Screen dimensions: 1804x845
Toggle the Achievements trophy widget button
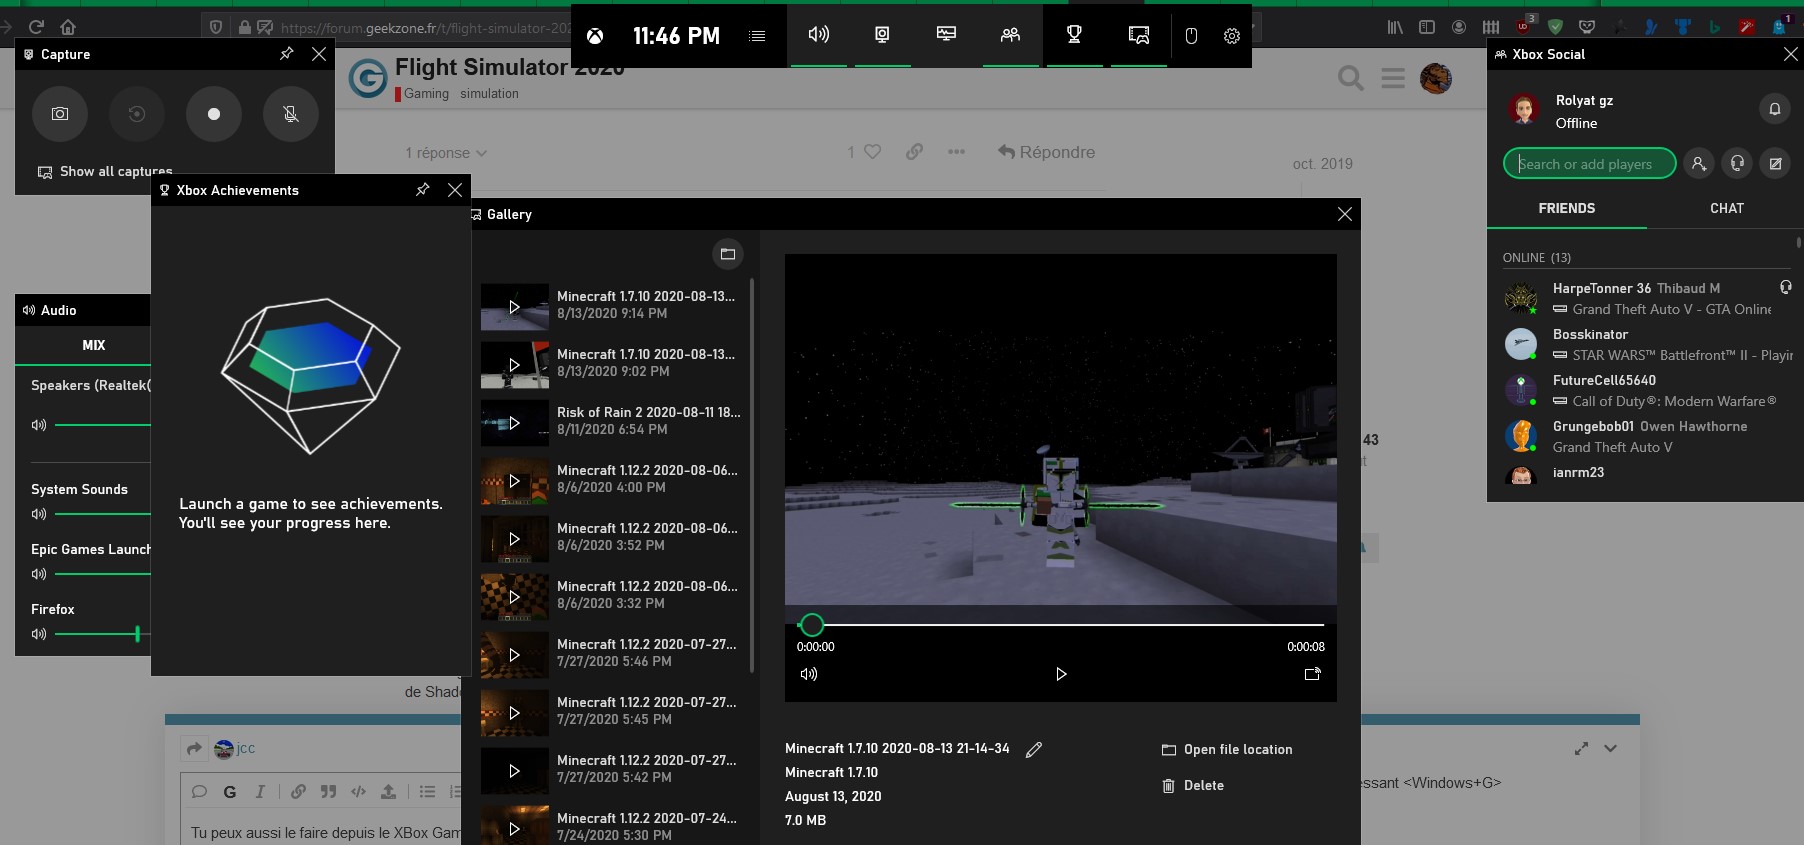pos(1074,35)
